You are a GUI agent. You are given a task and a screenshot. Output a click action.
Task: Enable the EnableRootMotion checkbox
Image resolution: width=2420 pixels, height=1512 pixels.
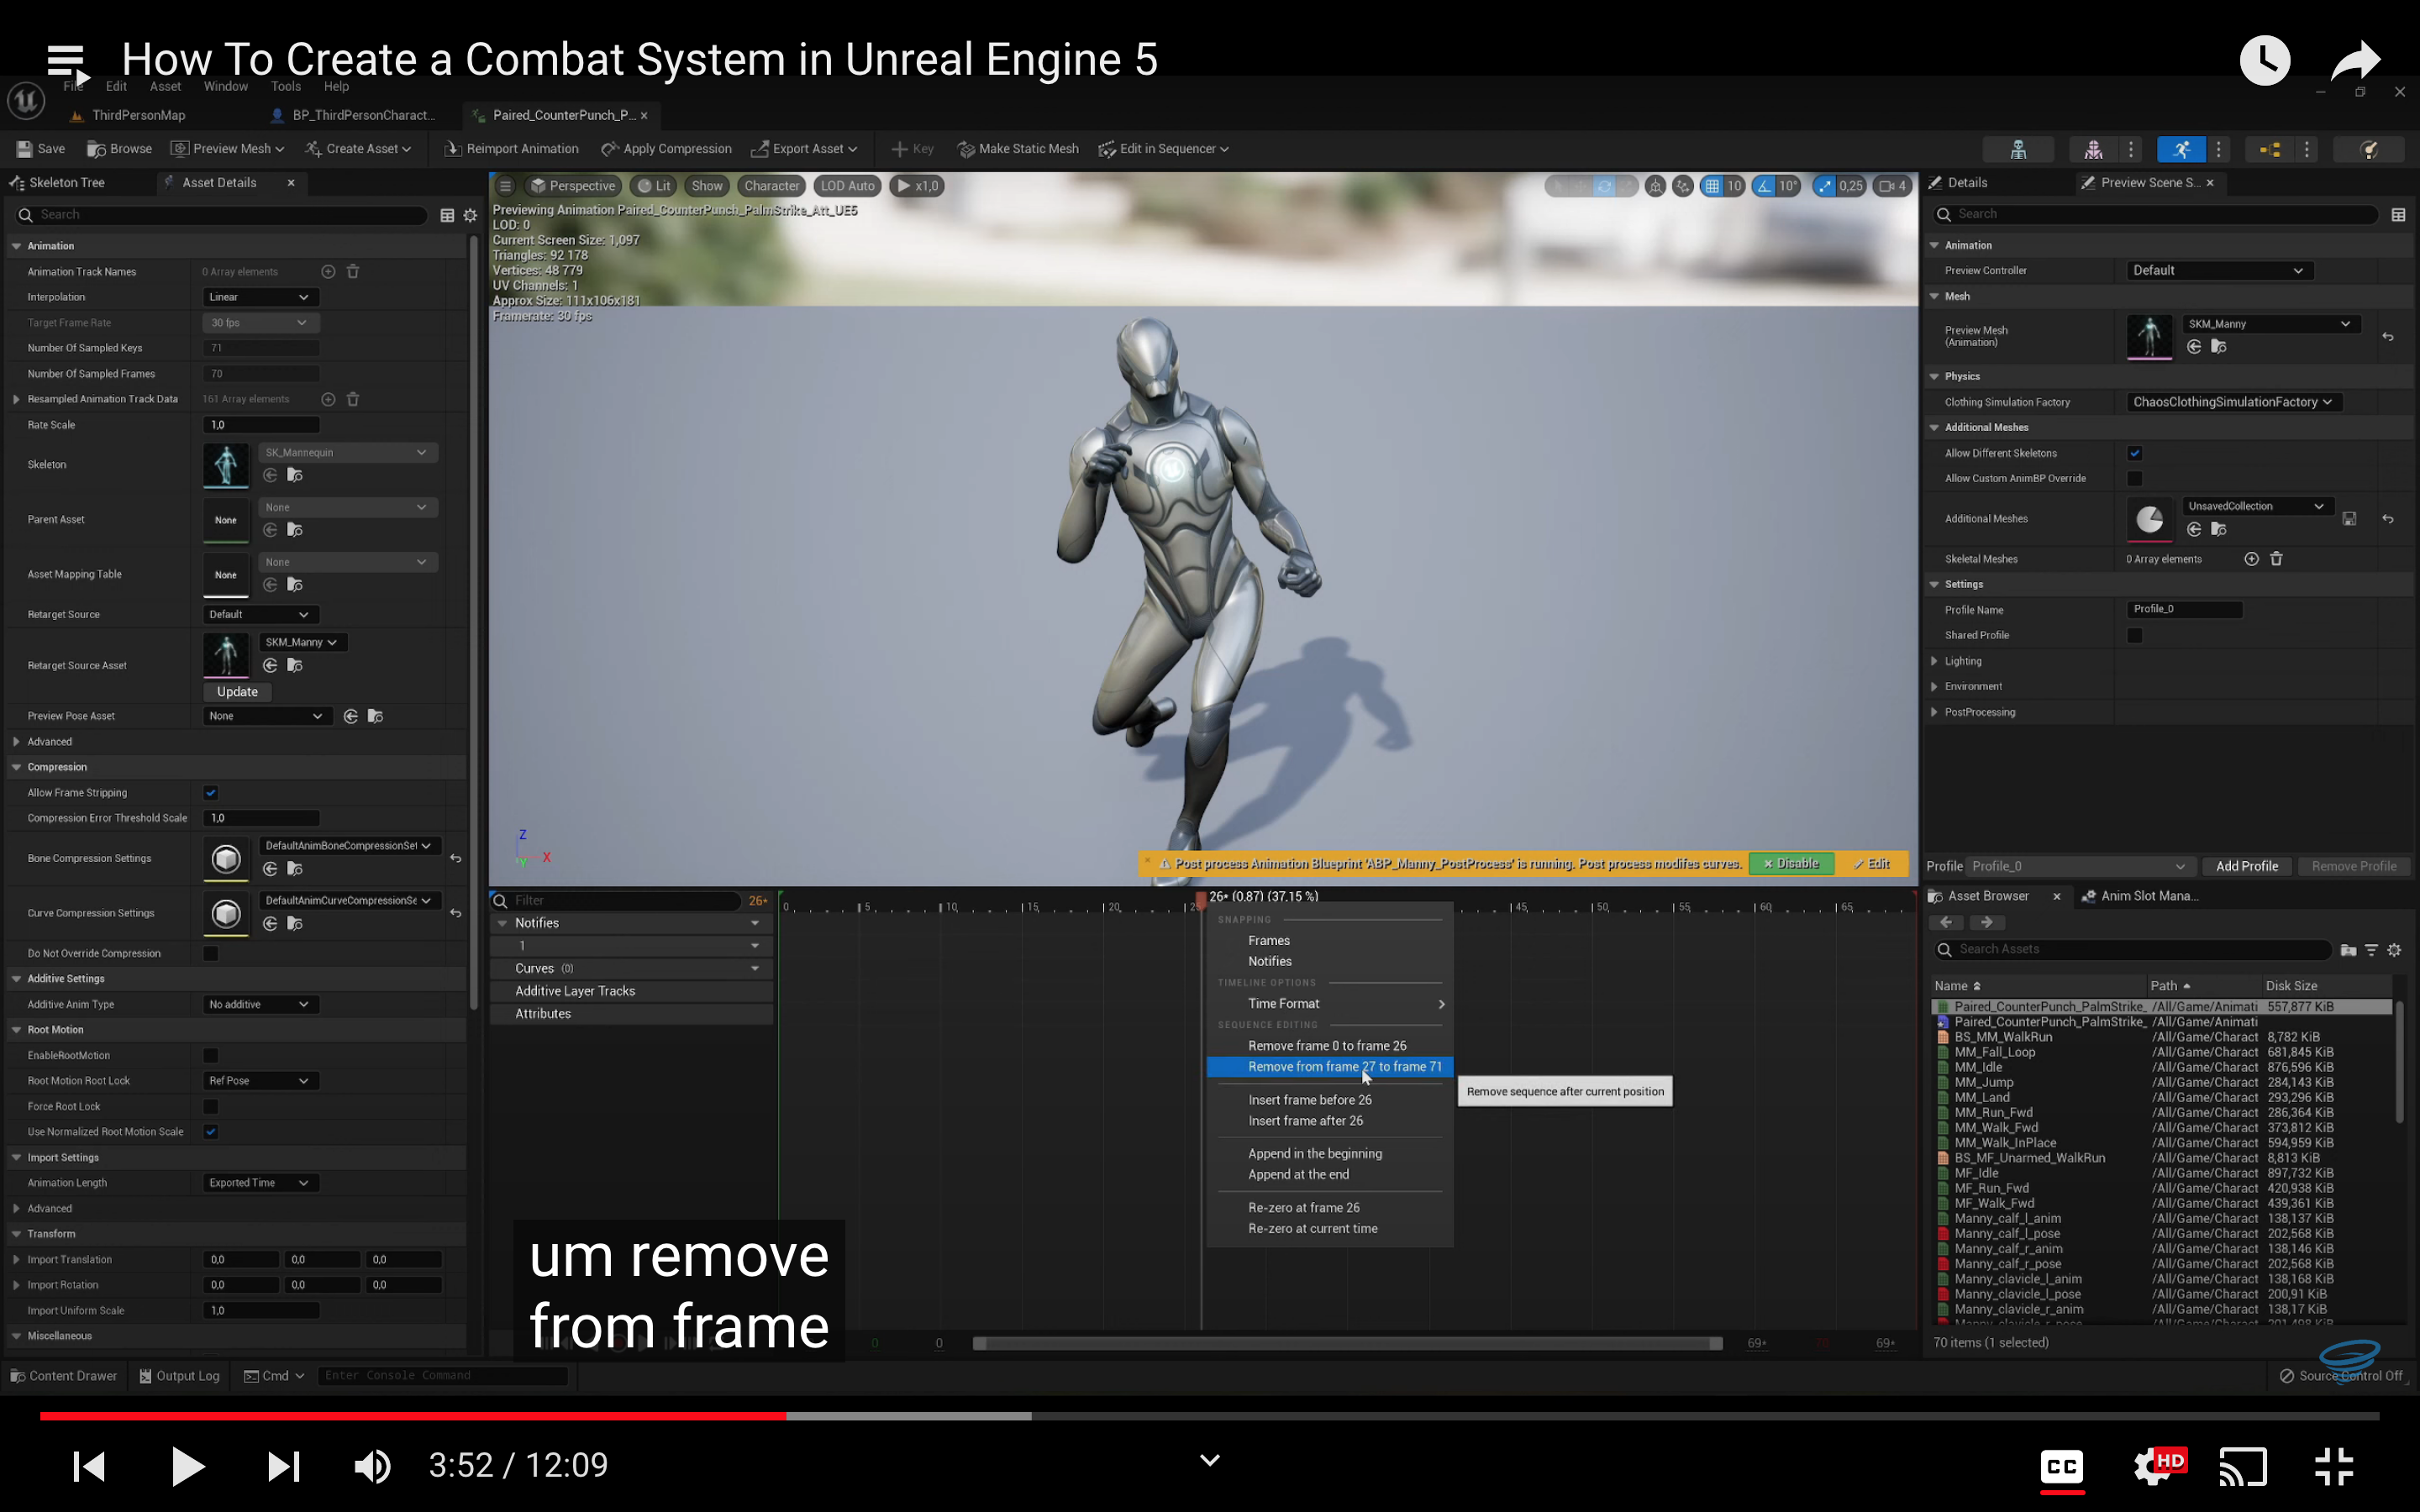211,1055
